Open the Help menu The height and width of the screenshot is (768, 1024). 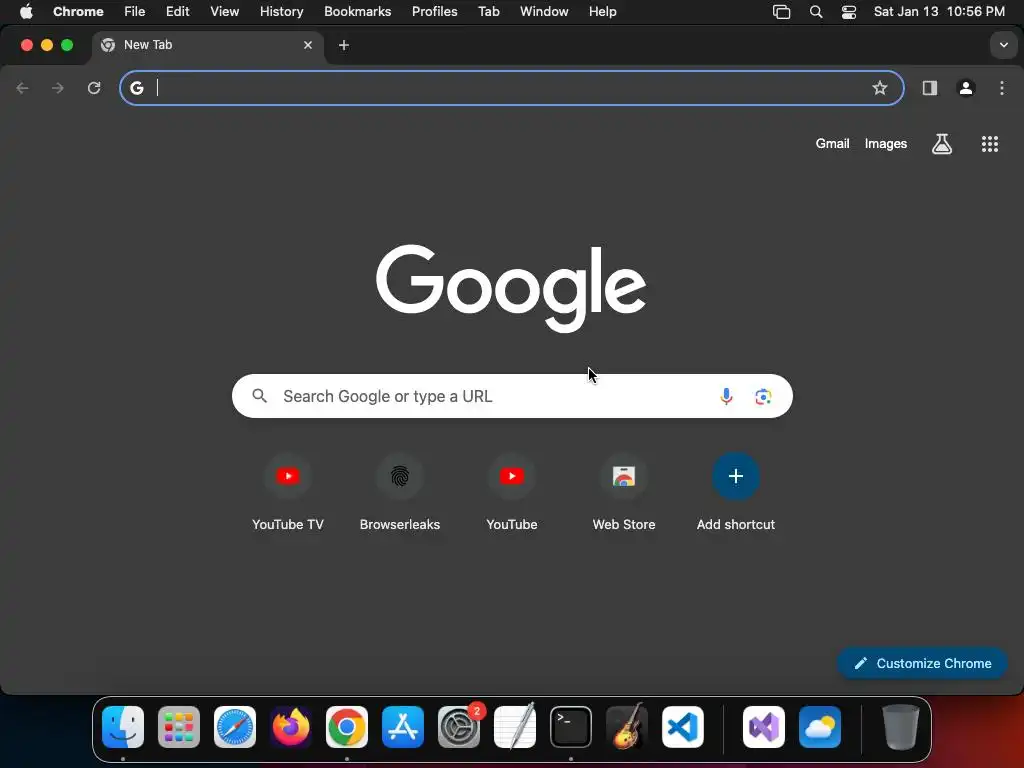tap(602, 12)
